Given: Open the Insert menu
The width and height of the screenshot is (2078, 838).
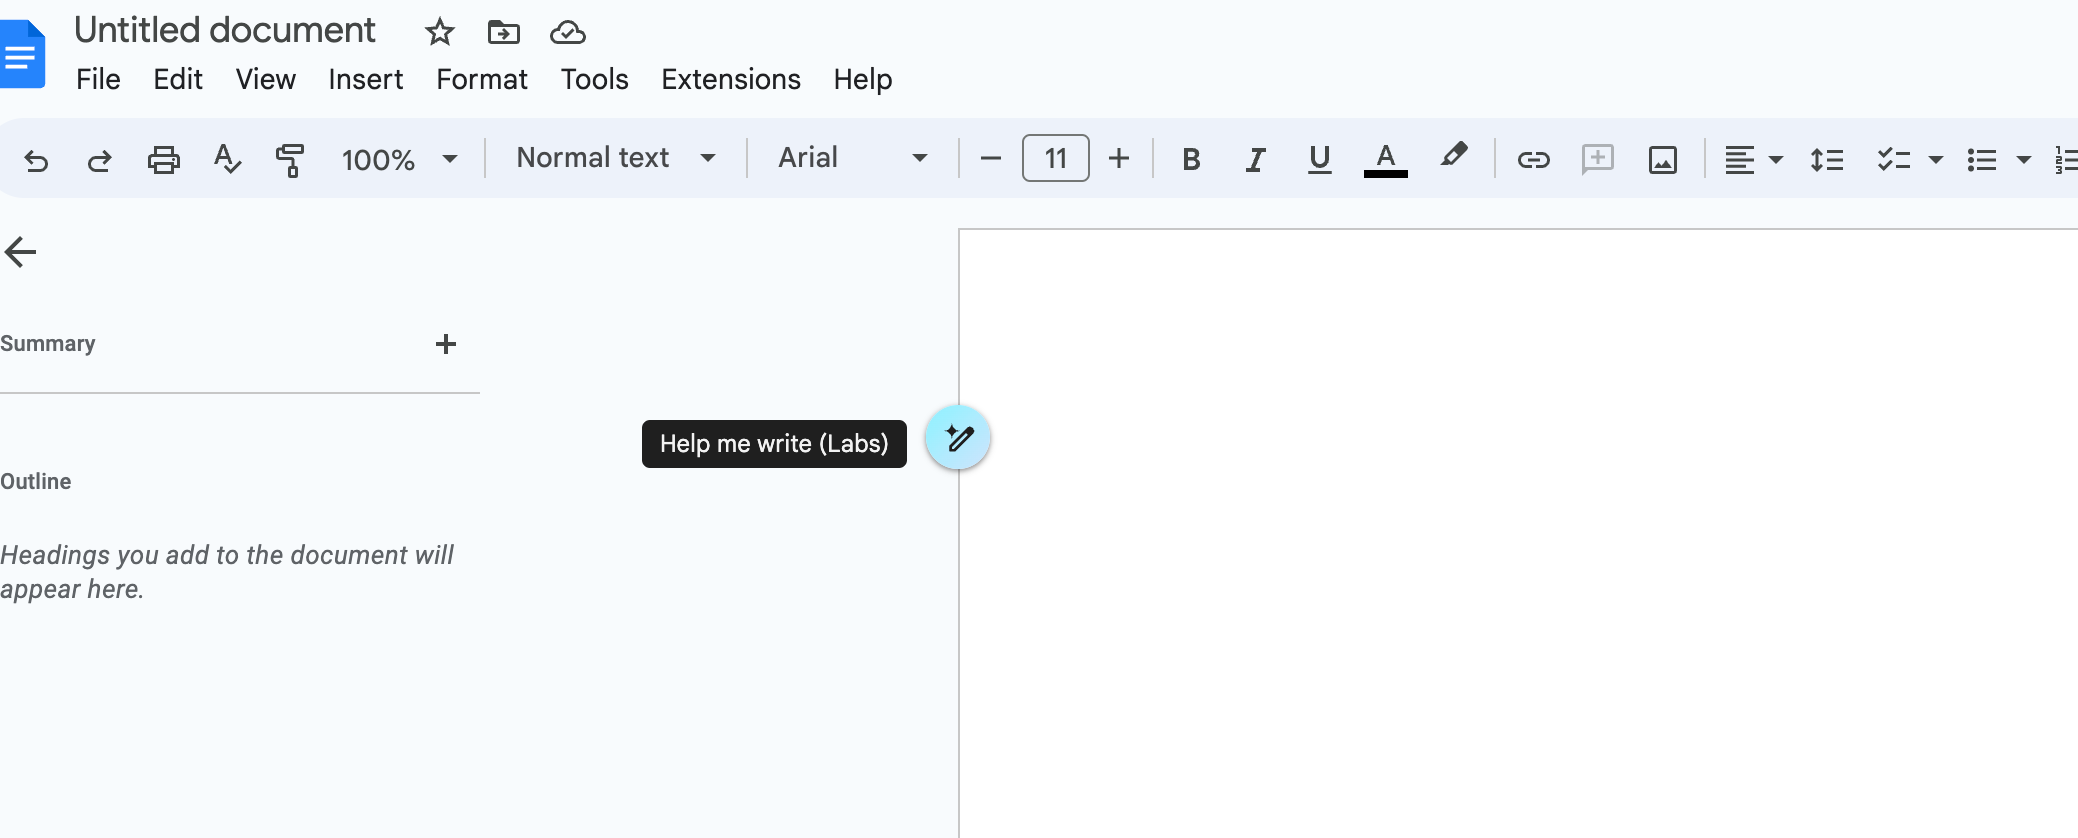Looking at the screenshot, I should pyautogui.click(x=365, y=79).
